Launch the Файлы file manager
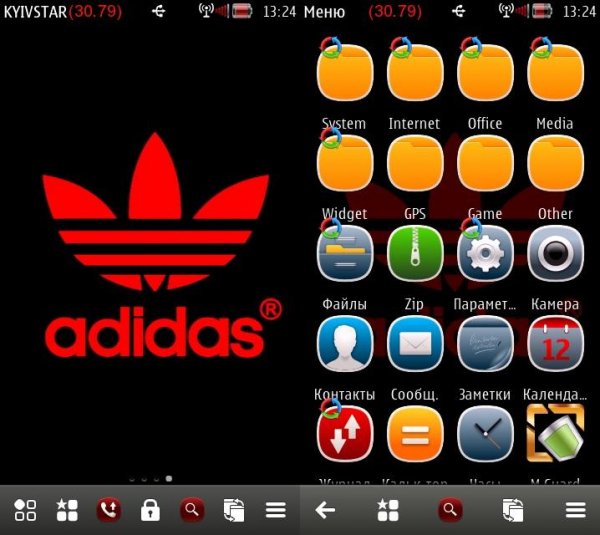600x535 pixels. pyautogui.click(x=345, y=253)
